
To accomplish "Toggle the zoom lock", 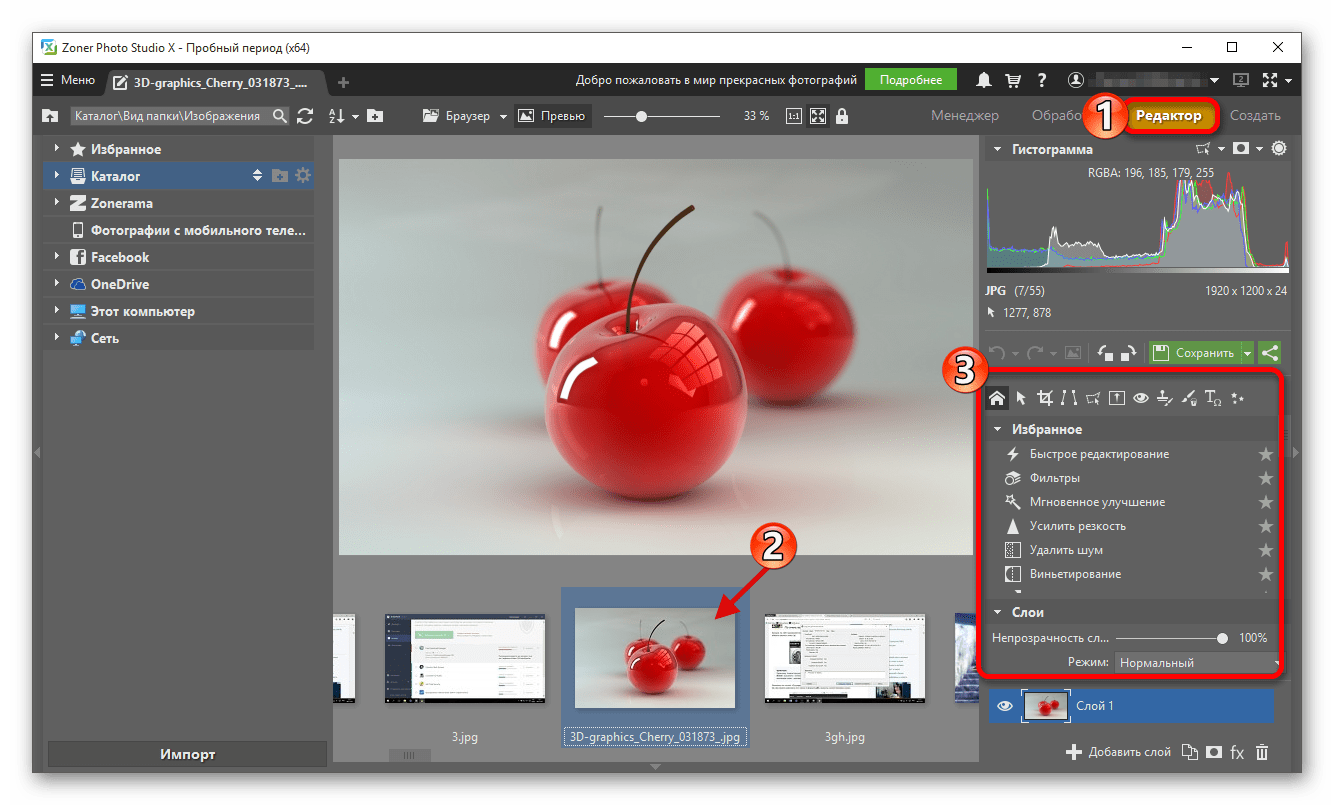I will point(842,116).
